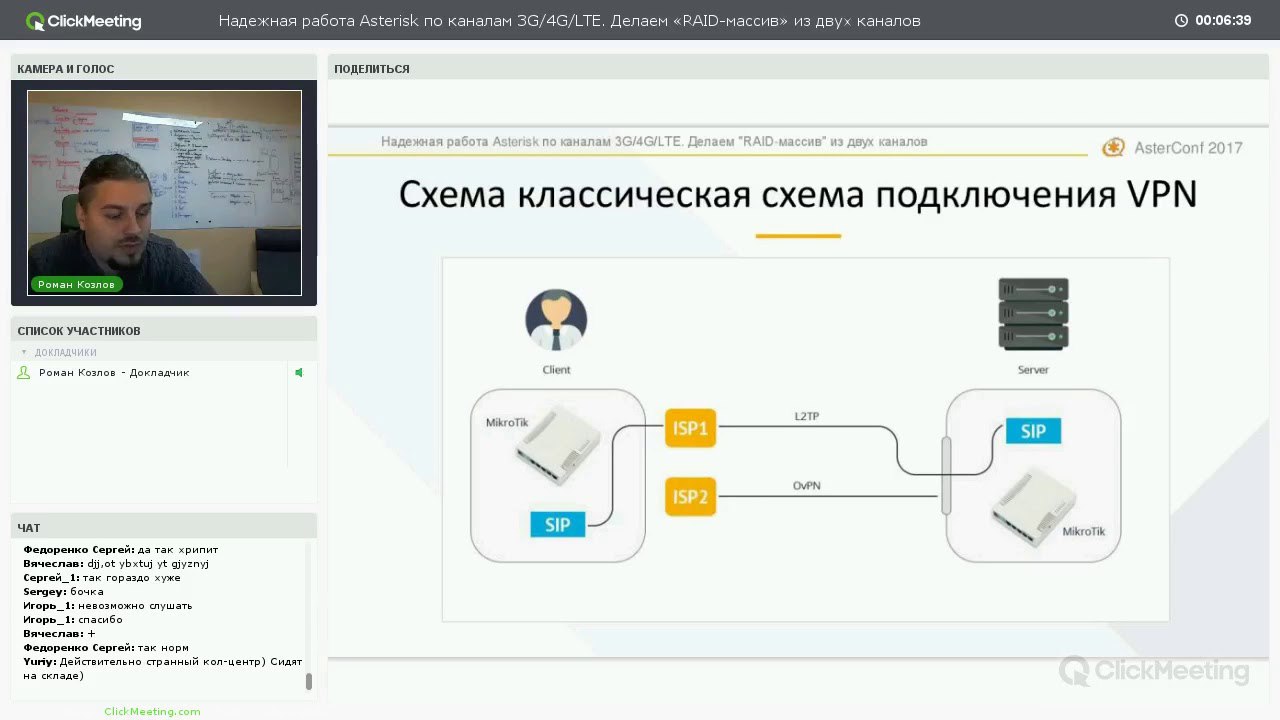Click chat message 'спасибо' from Игорь_1
1280x720 pixels.
(100, 619)
